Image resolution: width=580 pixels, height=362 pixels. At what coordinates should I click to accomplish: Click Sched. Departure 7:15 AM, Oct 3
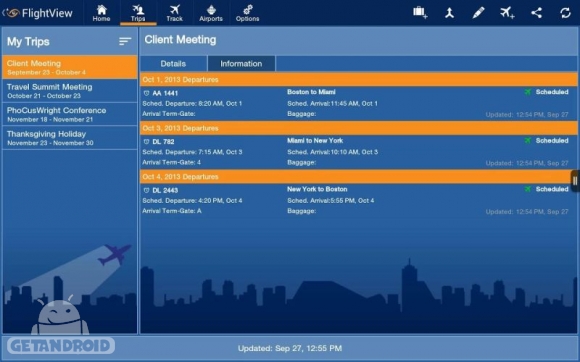pos(192,152)
